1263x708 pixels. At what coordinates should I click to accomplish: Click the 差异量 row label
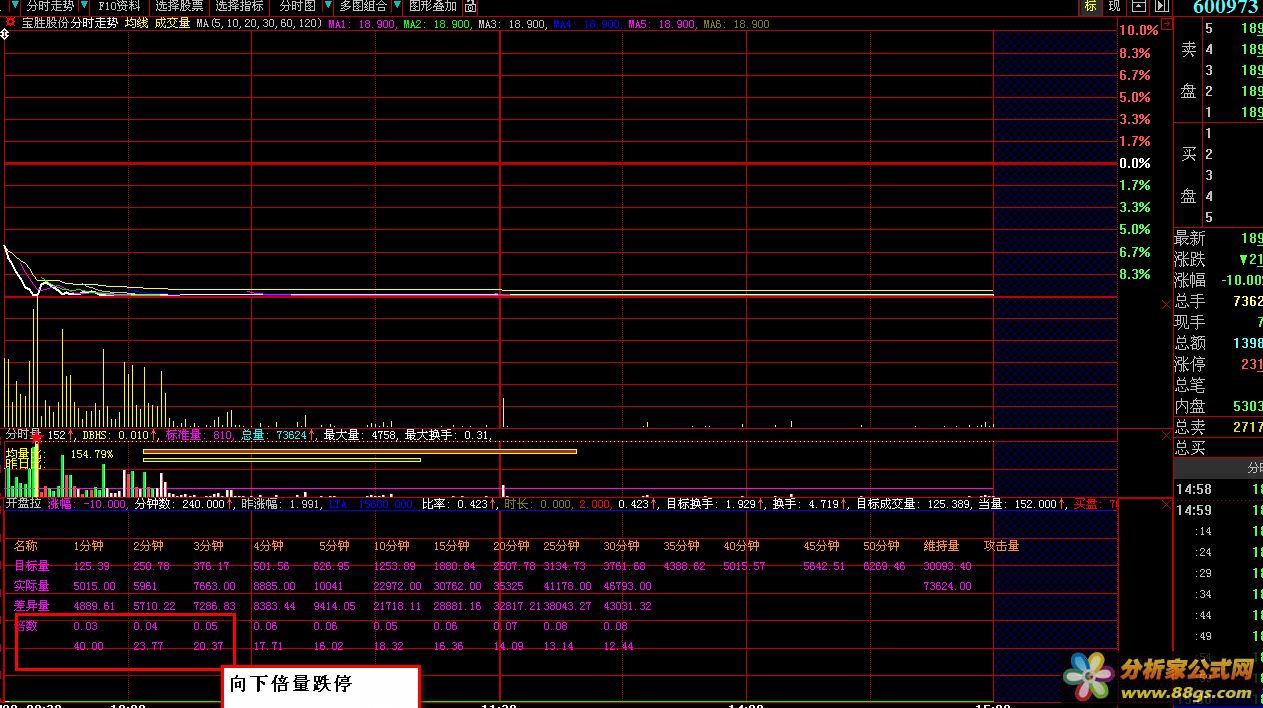[x=31, y=606]
